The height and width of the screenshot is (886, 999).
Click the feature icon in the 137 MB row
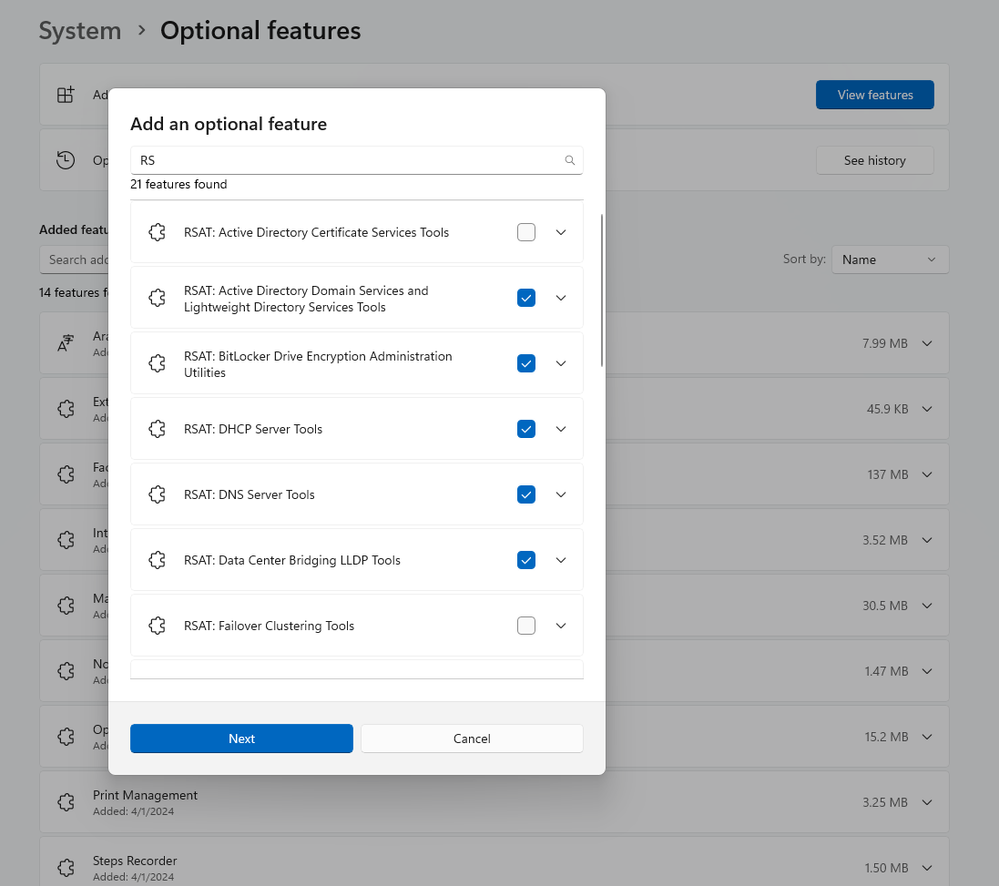pyautogui.click(x=66, y=475)
